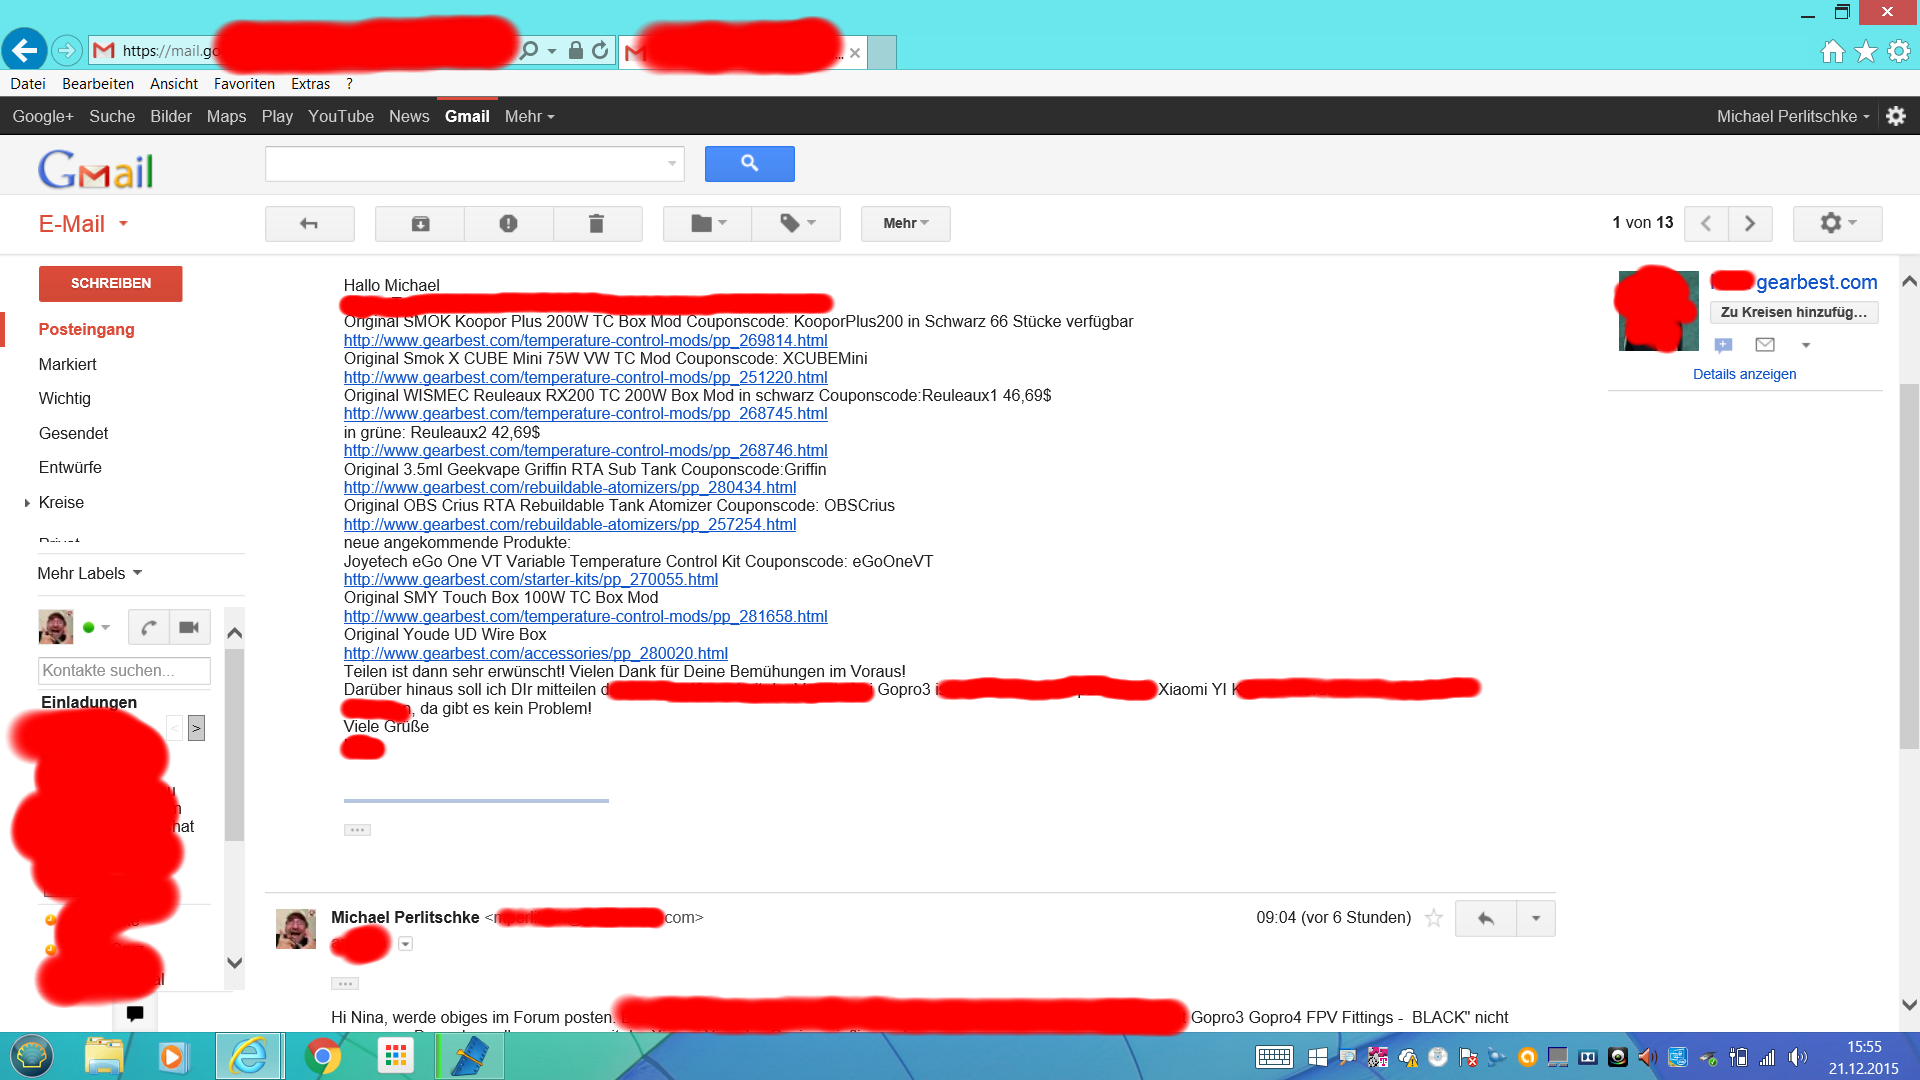Click the SCHREIBEN compose button
This screenshot has height=1080, width=1920.
(111, 284)
